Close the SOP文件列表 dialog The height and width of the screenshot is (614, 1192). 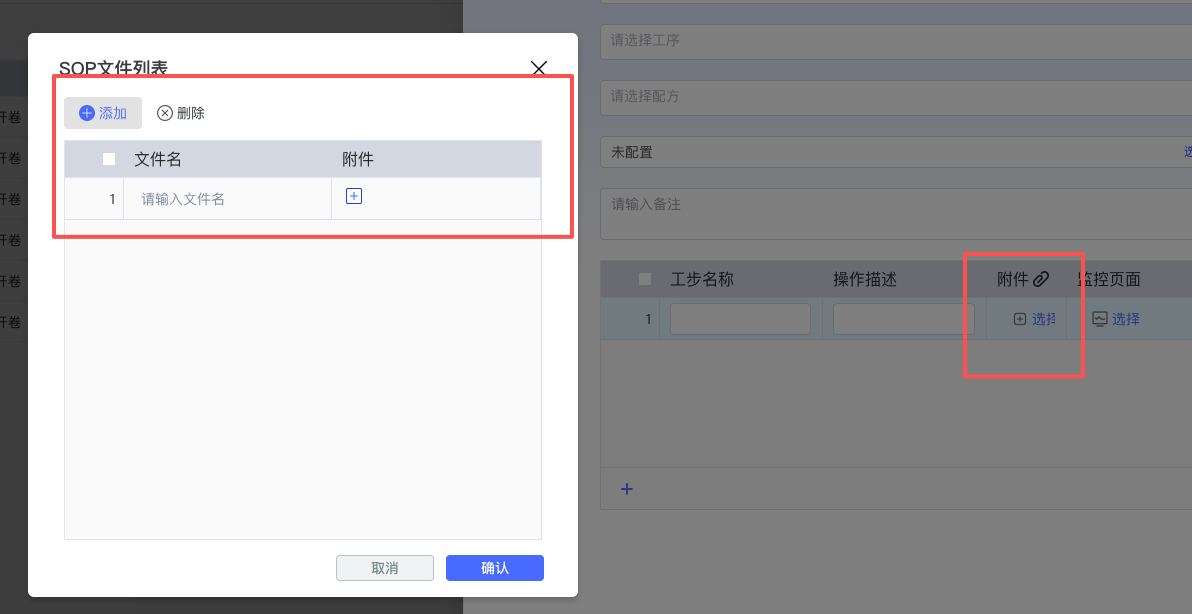tap(539, 68)
